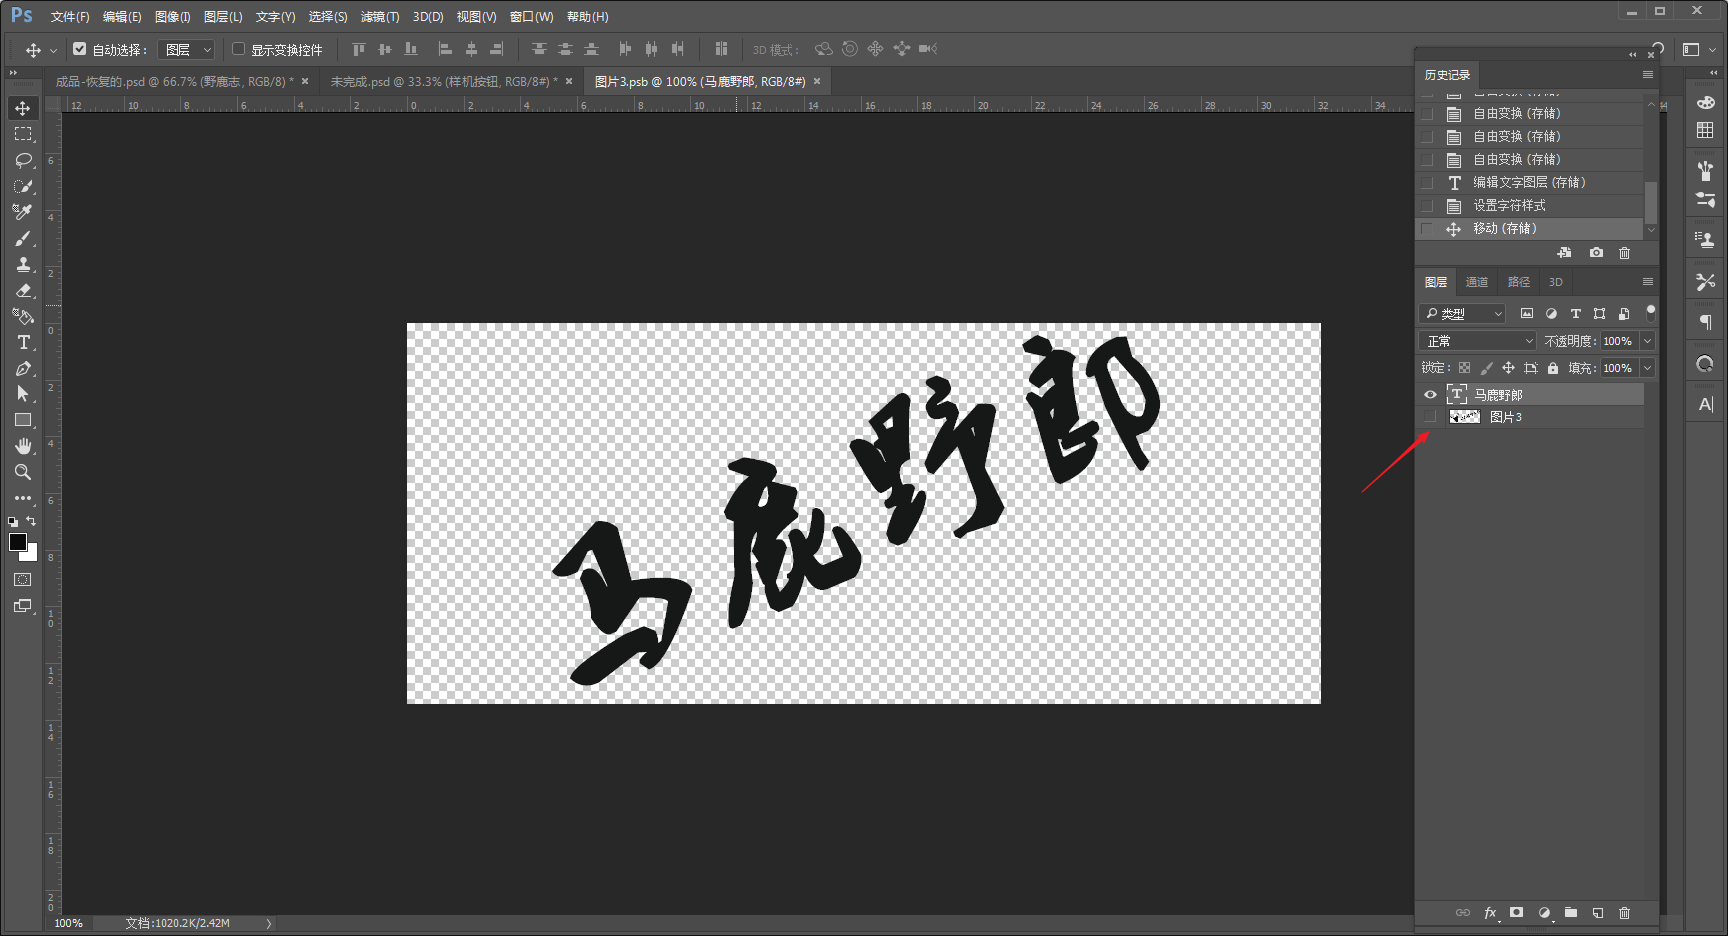Click the 图片3 layer thumbnail
Image resolution: width=1728 pixels, height=936 pixels.
(x=1464, y=417)
